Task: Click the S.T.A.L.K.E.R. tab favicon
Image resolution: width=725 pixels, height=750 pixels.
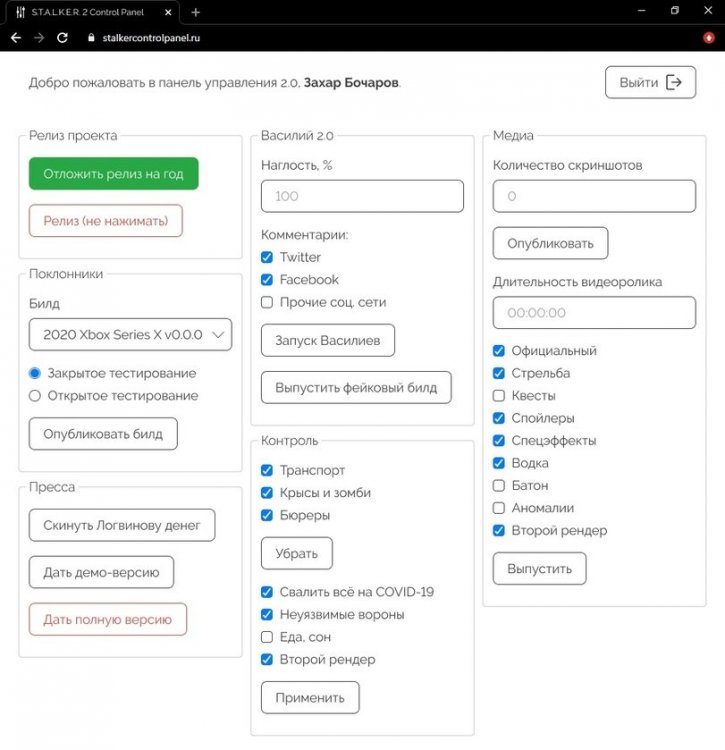Action: coord(20,12)
